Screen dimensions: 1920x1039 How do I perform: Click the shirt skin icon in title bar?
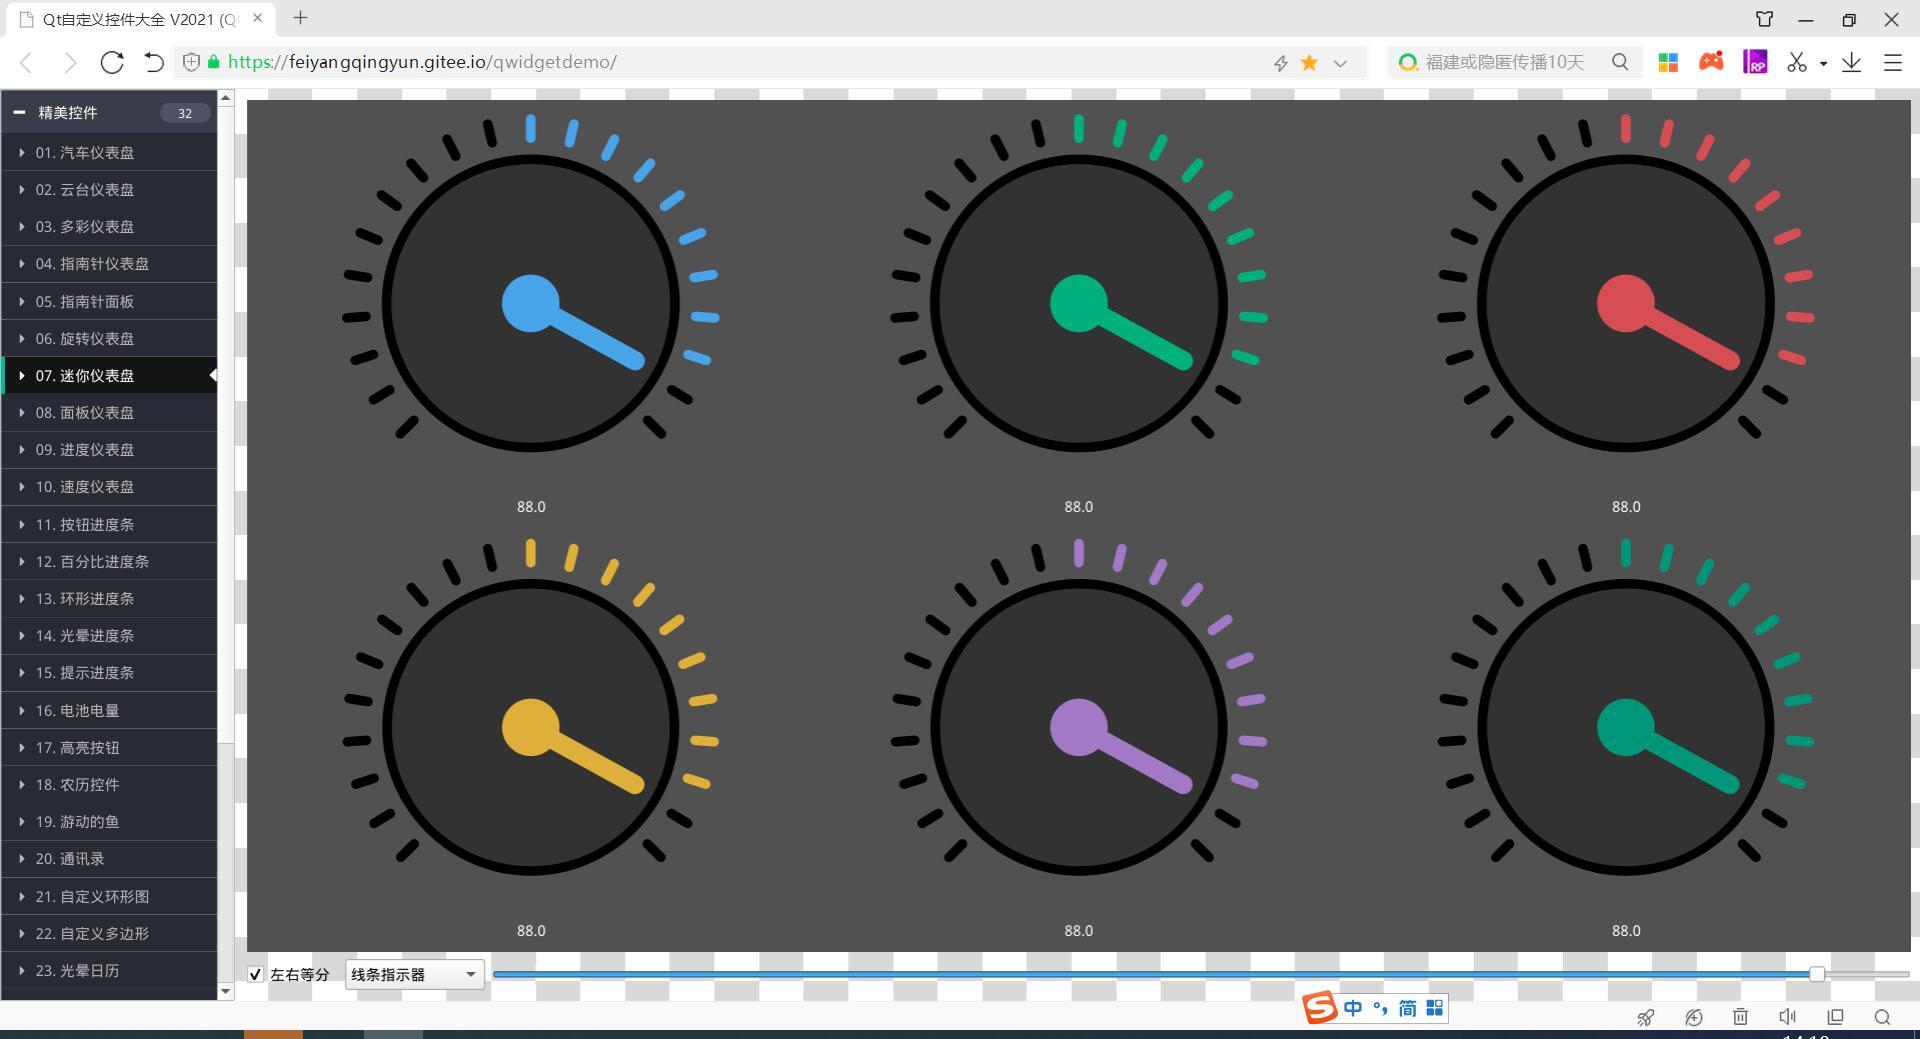coord(1765,19)
